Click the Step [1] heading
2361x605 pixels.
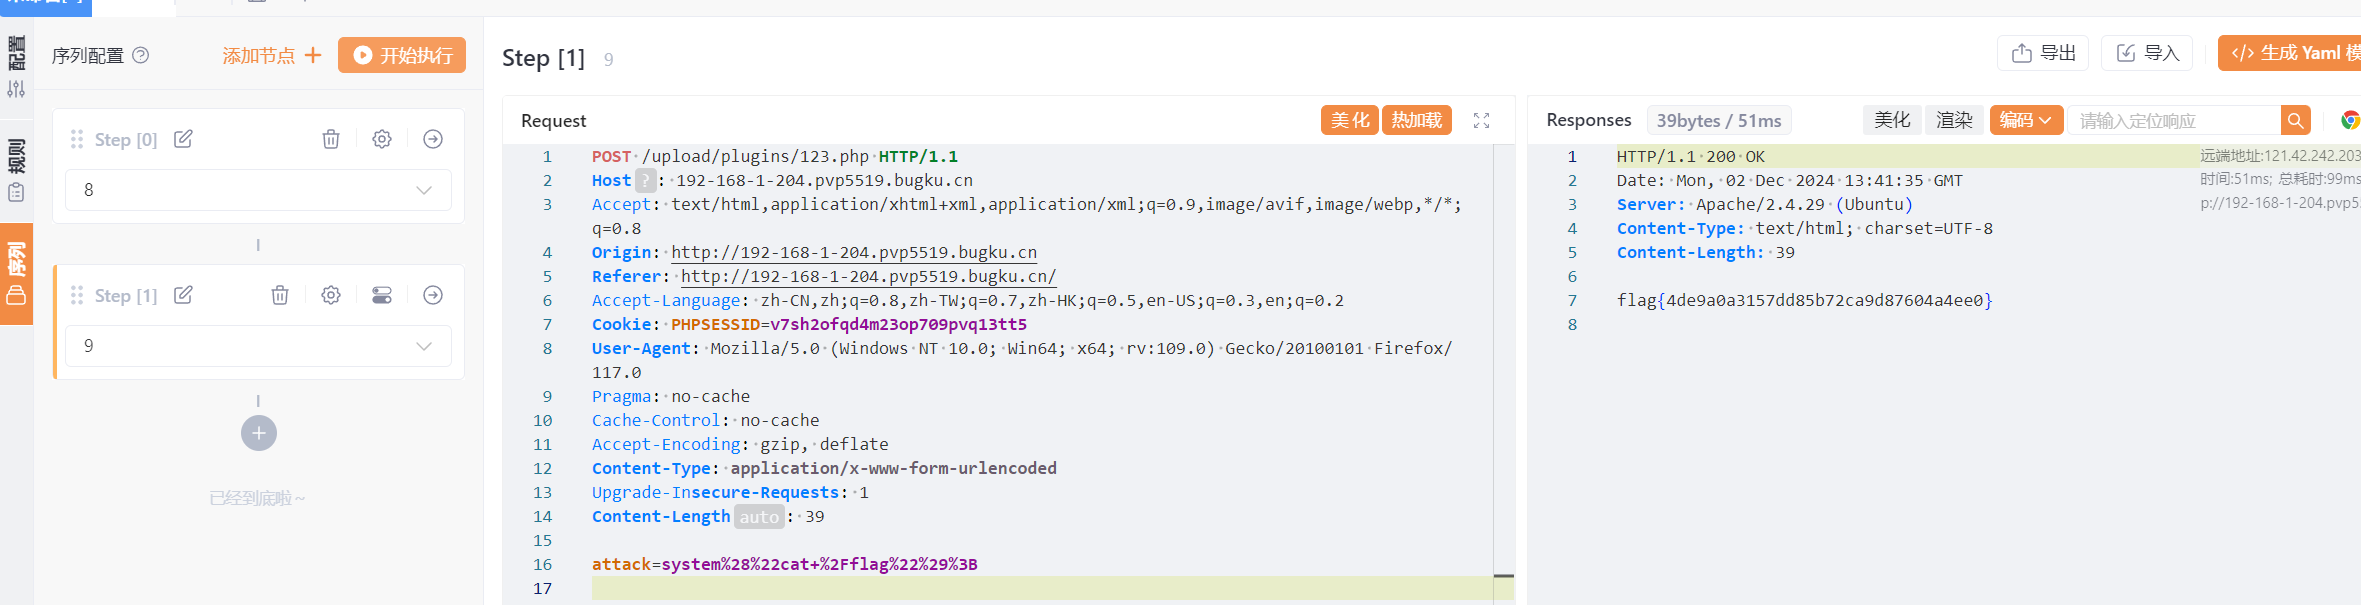tap(543, 58)
